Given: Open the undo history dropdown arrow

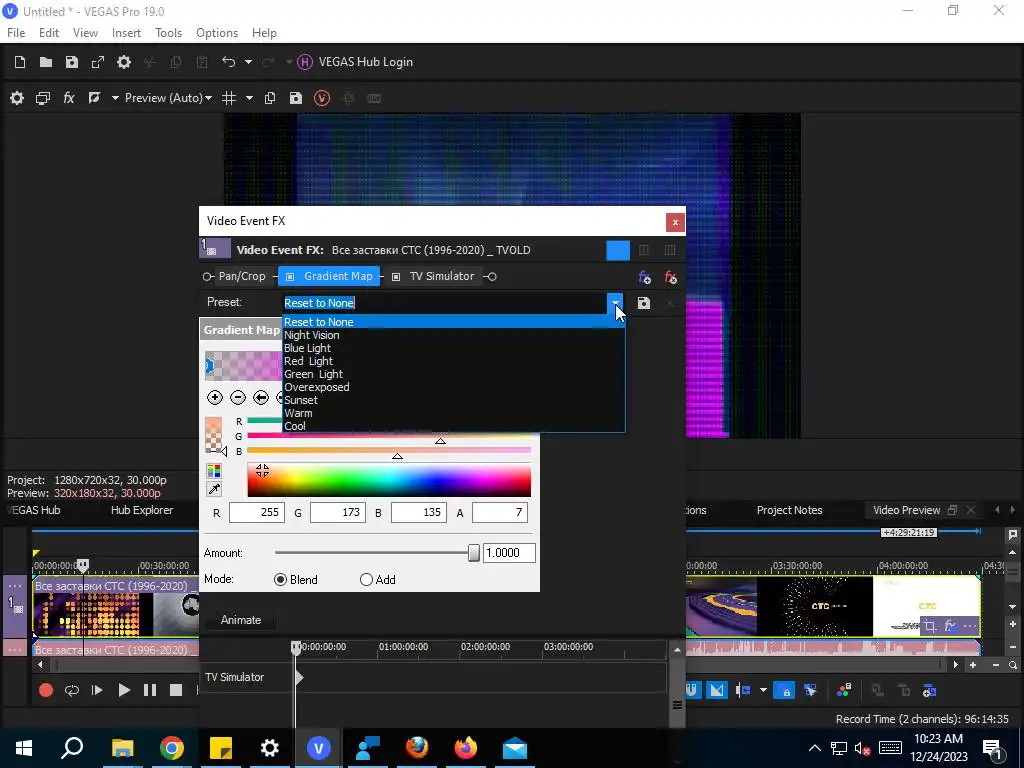Looking at the screenshot, I should tap(248, 62).
